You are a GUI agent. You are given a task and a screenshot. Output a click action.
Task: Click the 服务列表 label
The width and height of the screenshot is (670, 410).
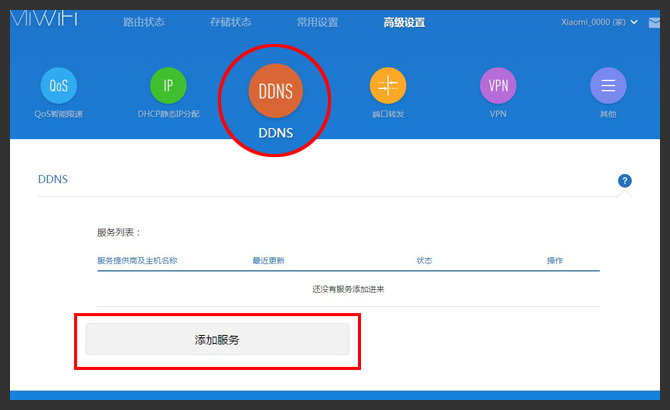tap(119, 232)
